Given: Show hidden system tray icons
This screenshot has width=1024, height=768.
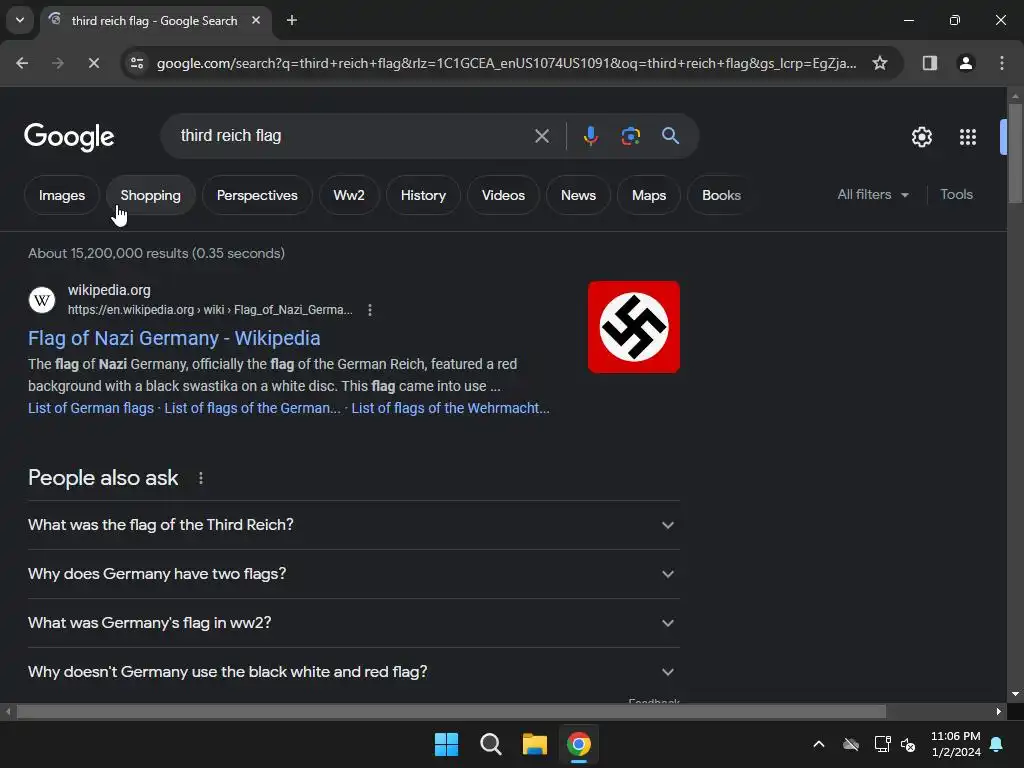Looking at the screenshot, I should (819, 744).
